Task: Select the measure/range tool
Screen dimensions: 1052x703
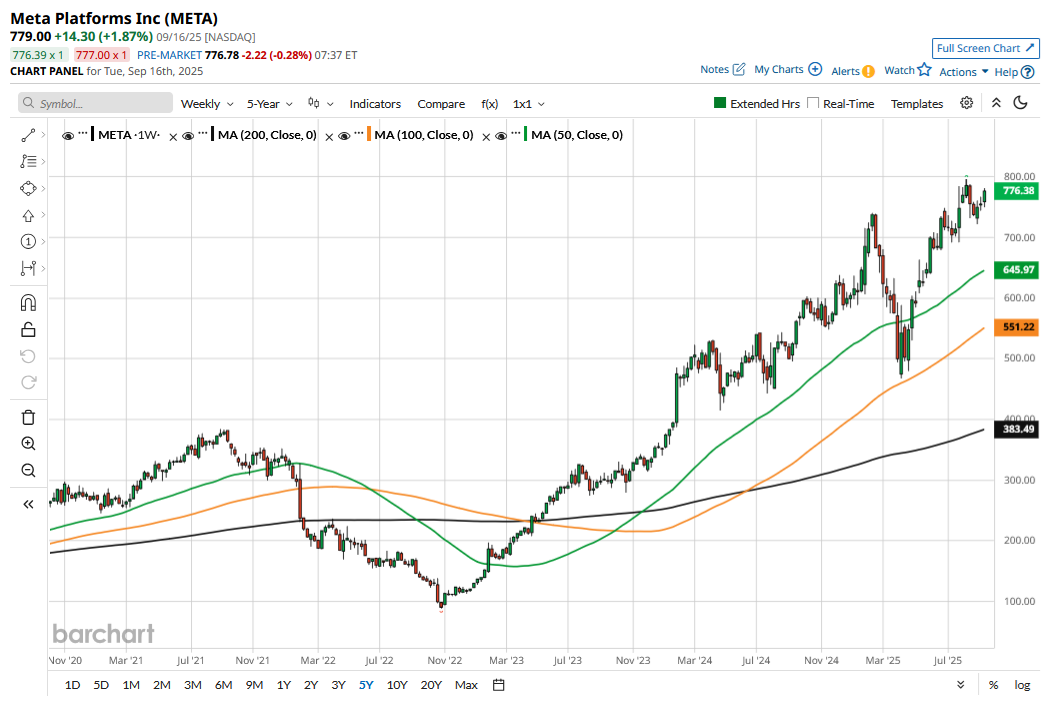Action: pyautogui.click(x=28, y=268)
